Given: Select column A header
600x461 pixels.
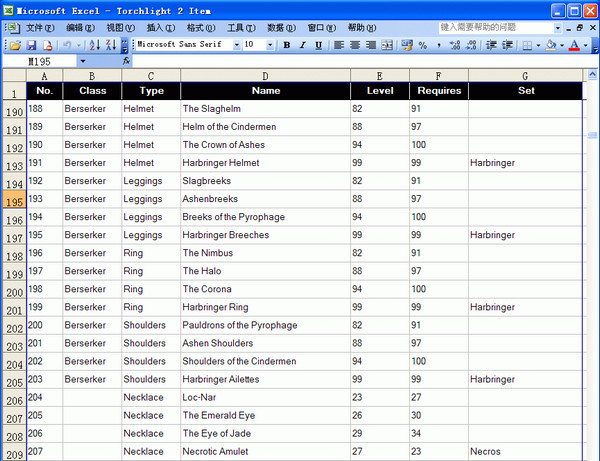Looking at the screenshot, I should (44, 76).
